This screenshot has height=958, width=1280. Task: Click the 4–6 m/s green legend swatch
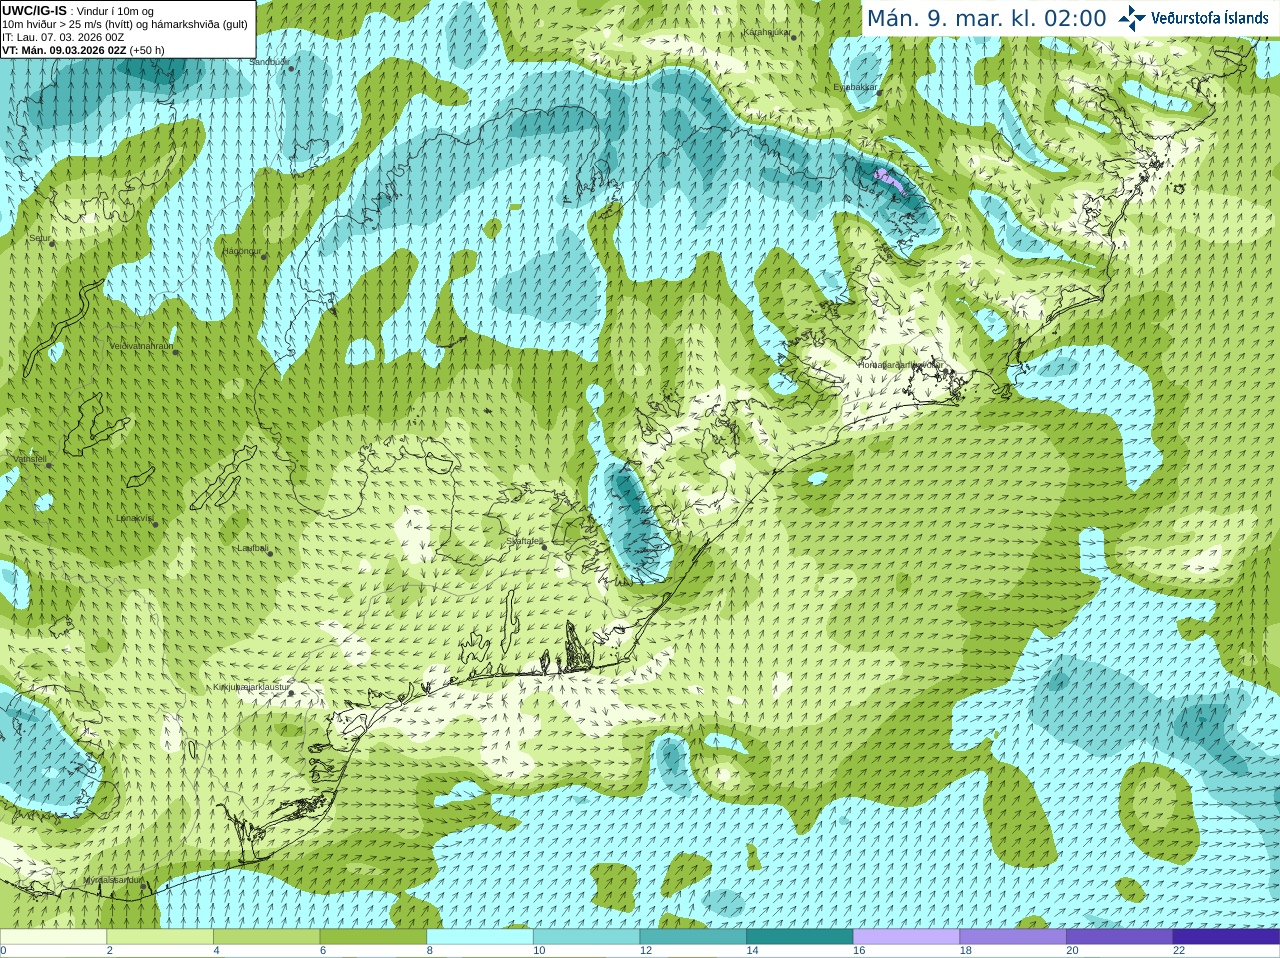click(x=266, y=937)
